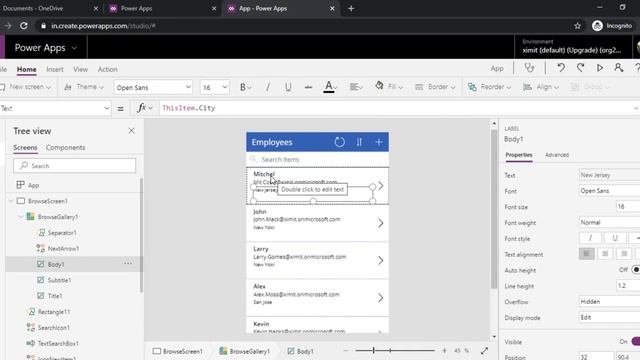Viewport: 640px width, 360px height.
Task: Switch to Components tab
Action: tap(65, 147)
